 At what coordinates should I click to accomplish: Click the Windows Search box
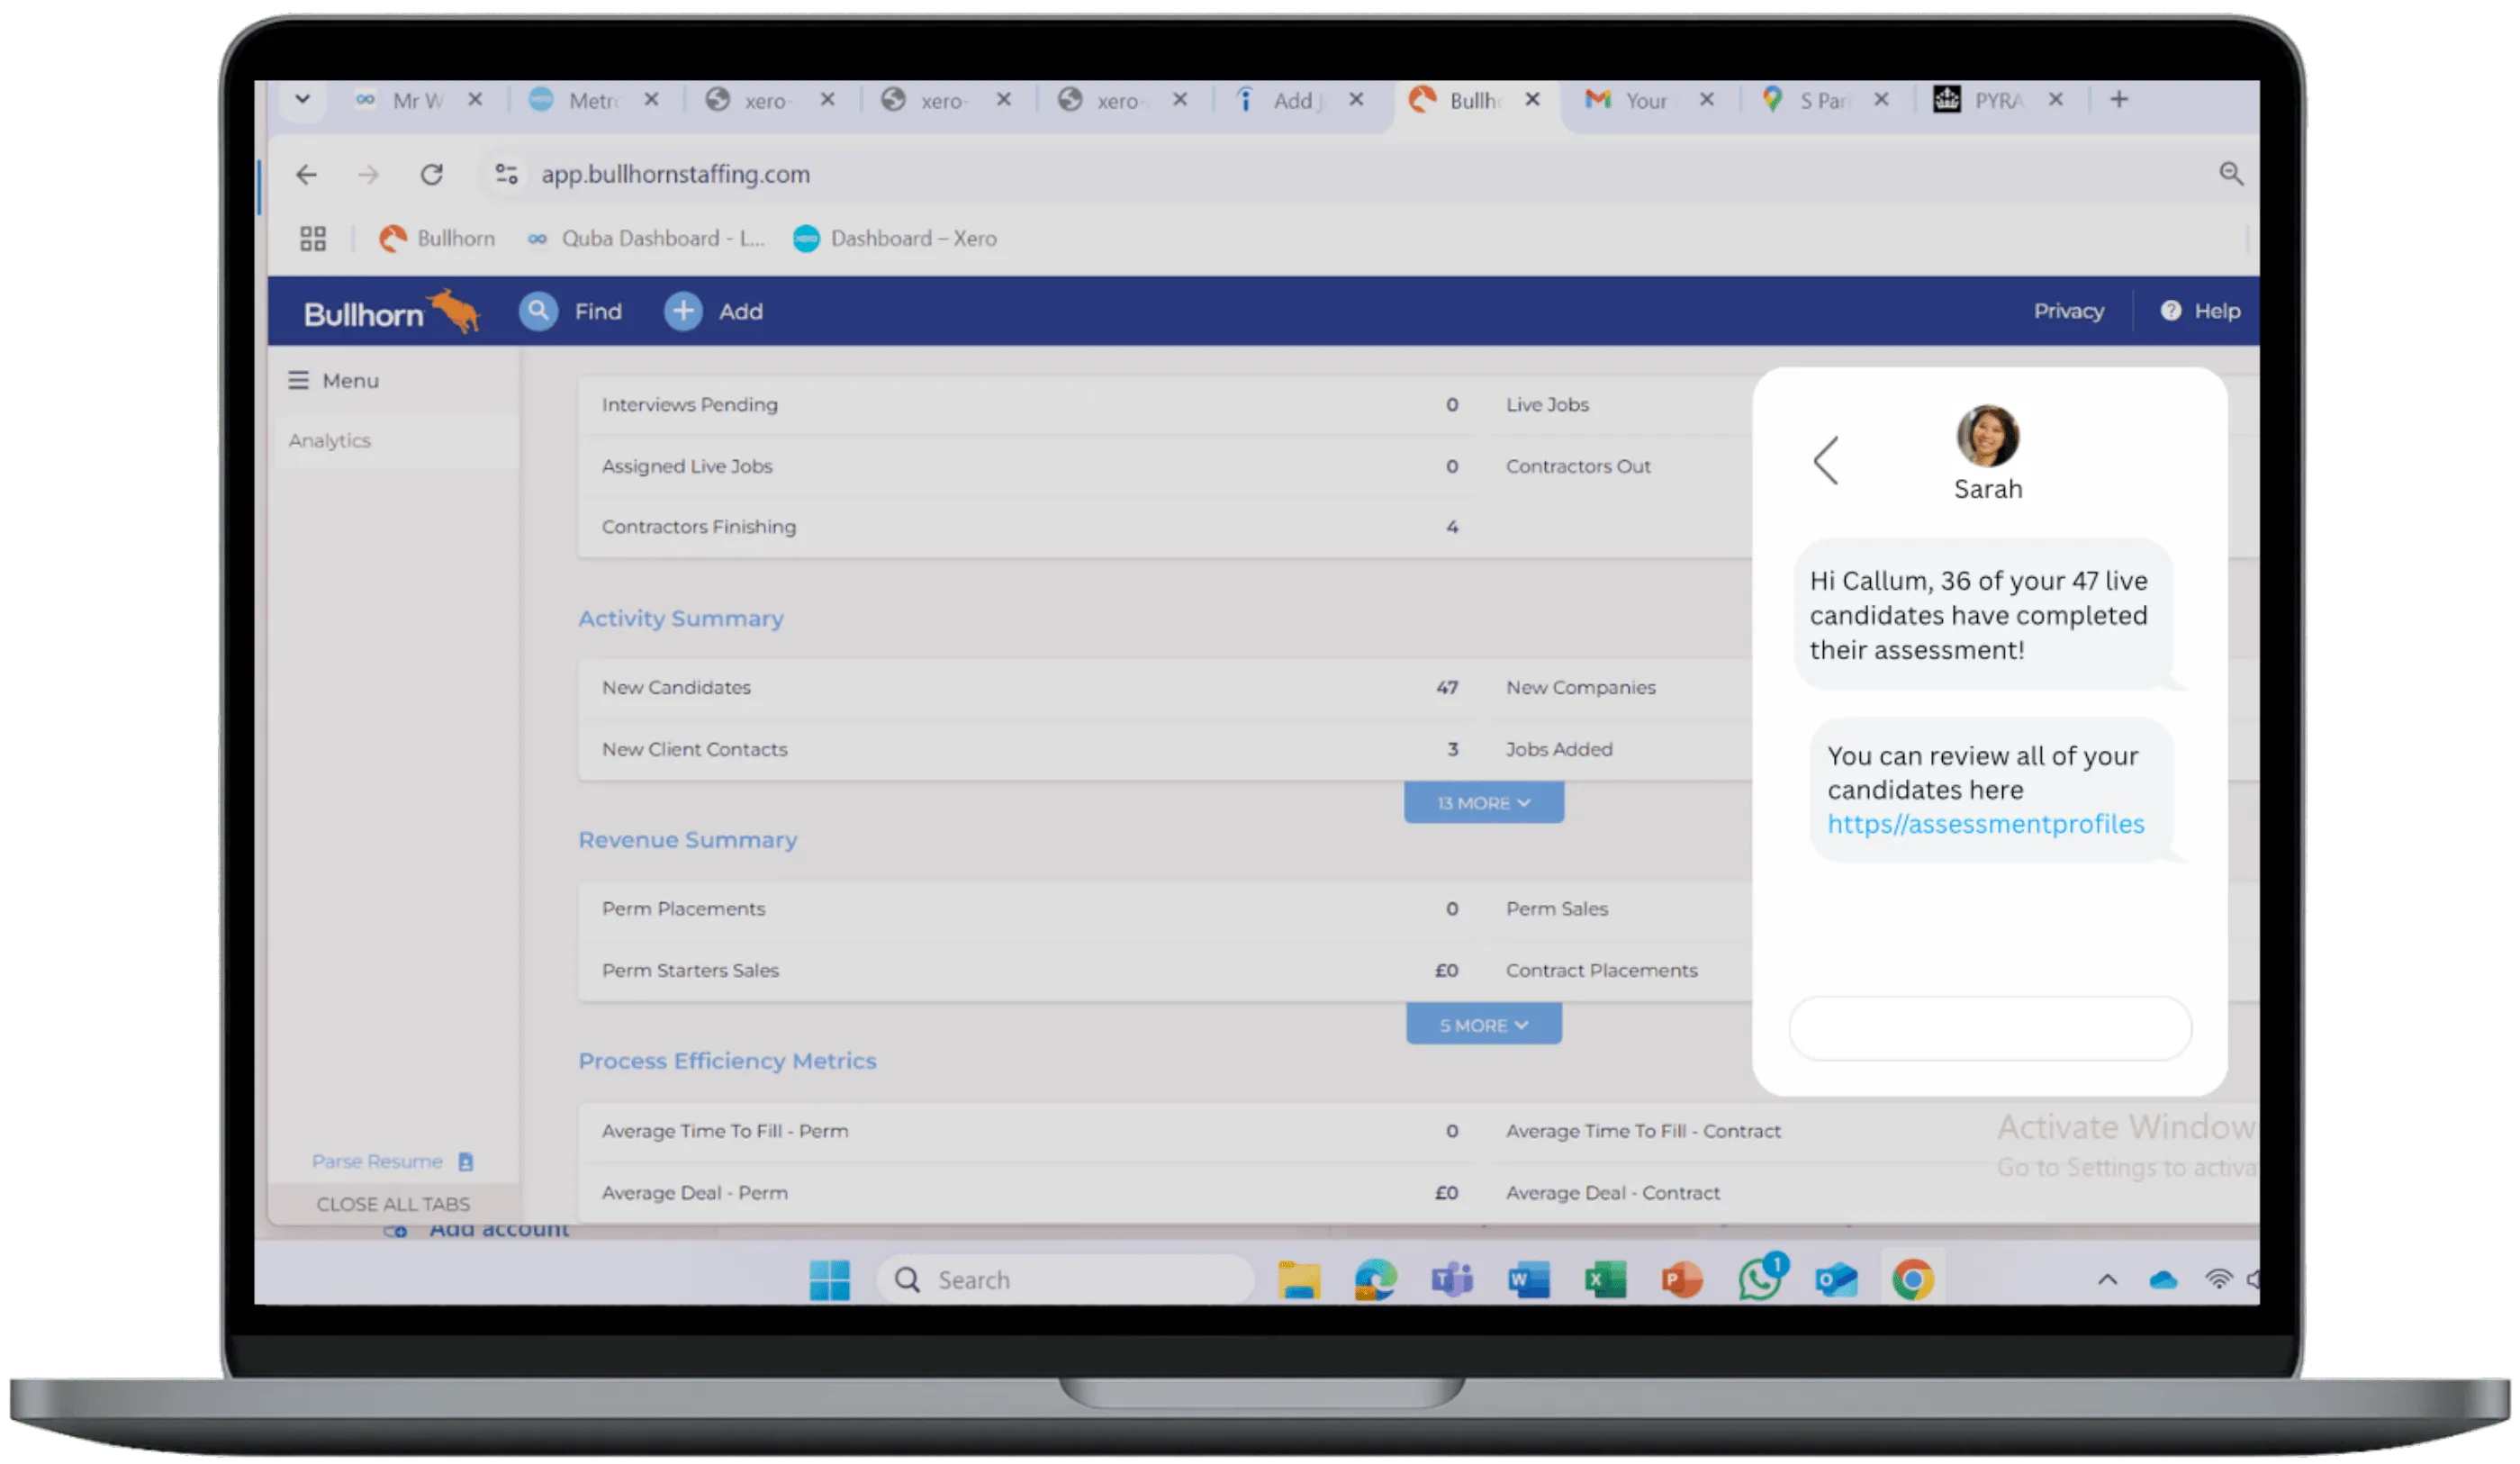(x=1065, y=1279)
